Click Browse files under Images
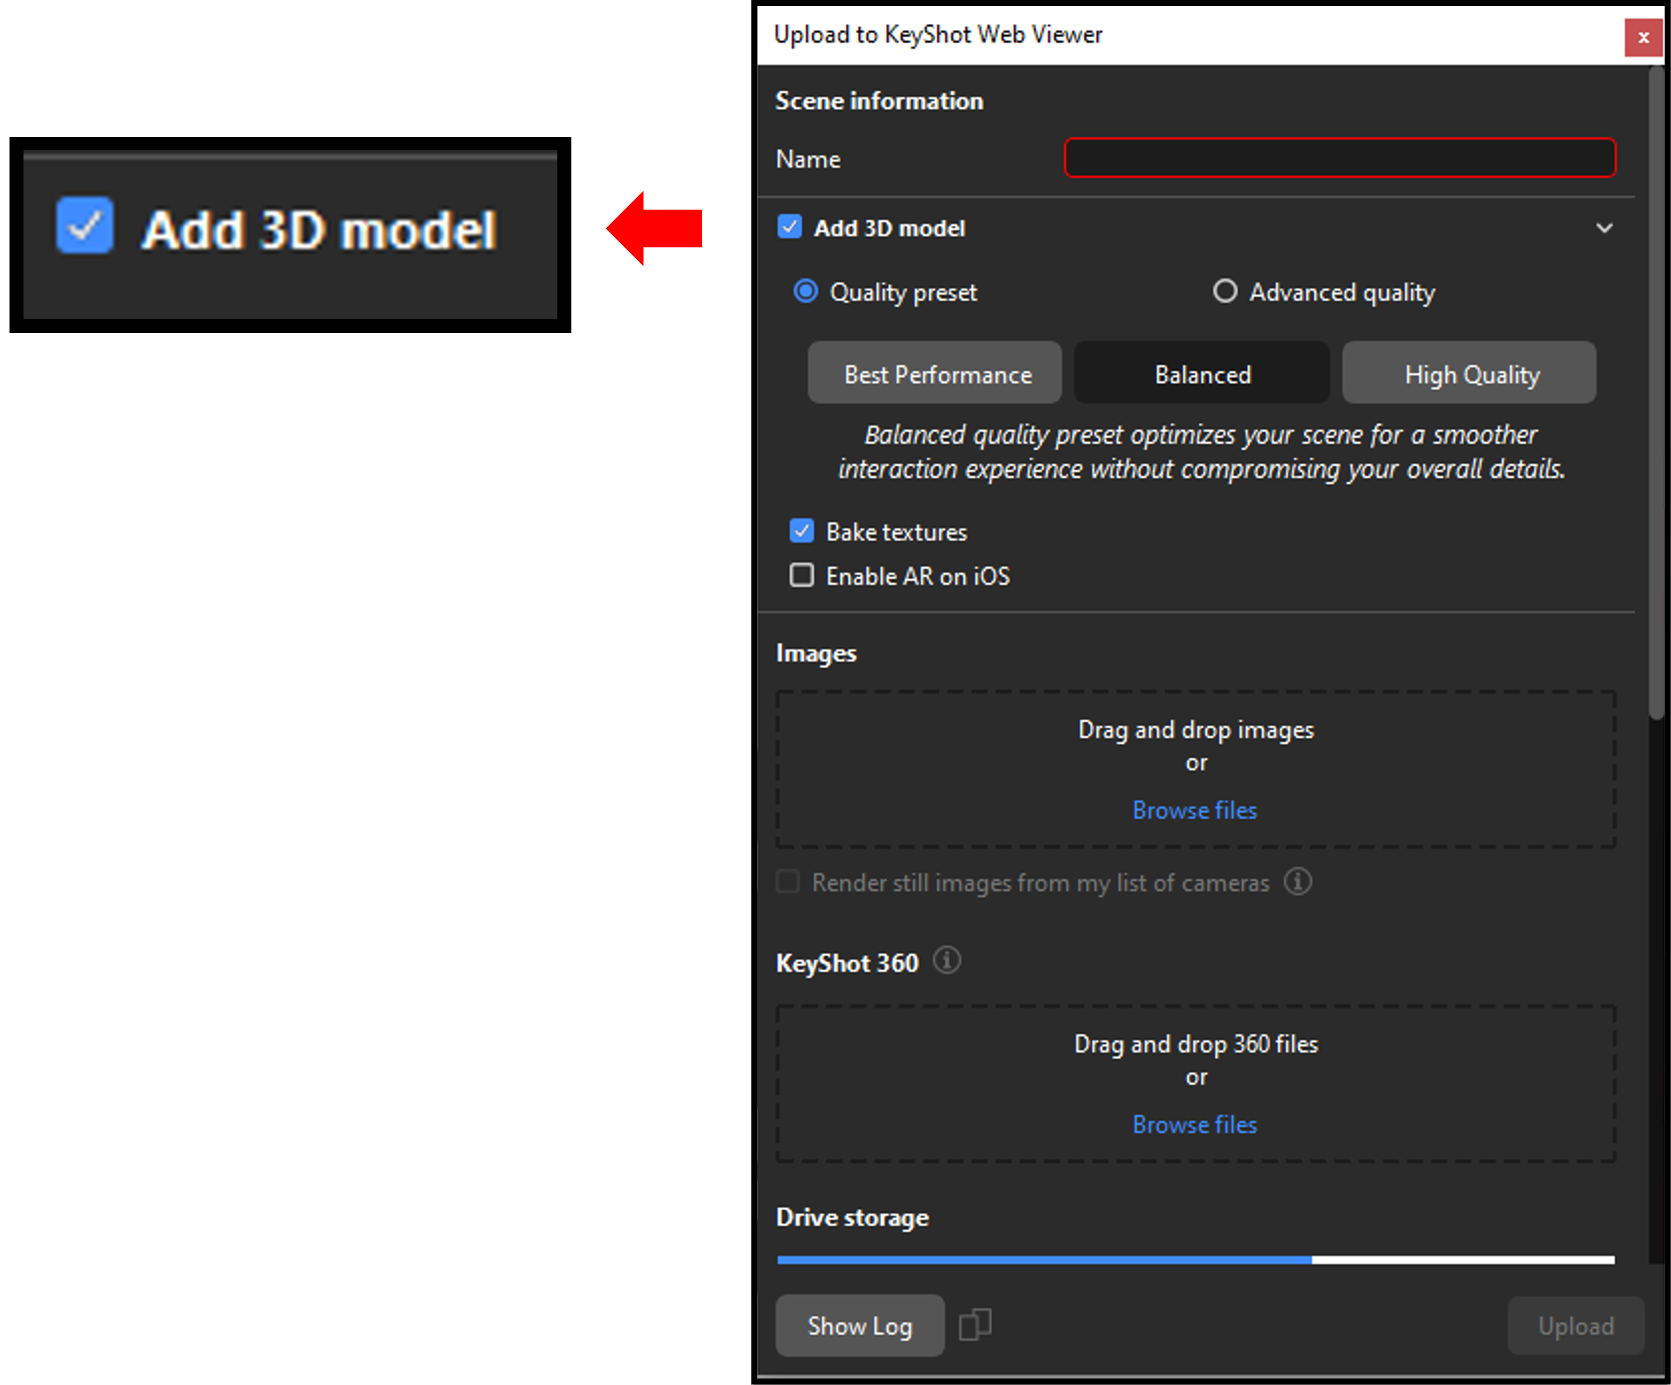 pos(1194,810)
